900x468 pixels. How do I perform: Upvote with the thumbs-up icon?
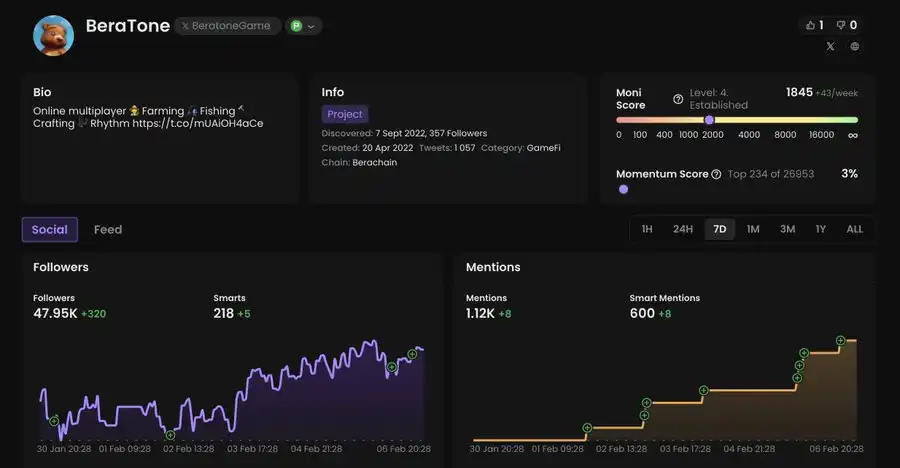click(x=814, y=25)
